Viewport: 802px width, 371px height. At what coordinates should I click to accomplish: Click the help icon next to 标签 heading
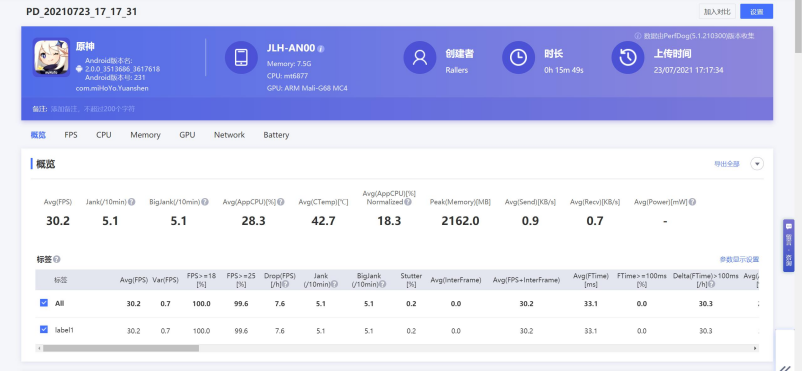click(57, 259)
